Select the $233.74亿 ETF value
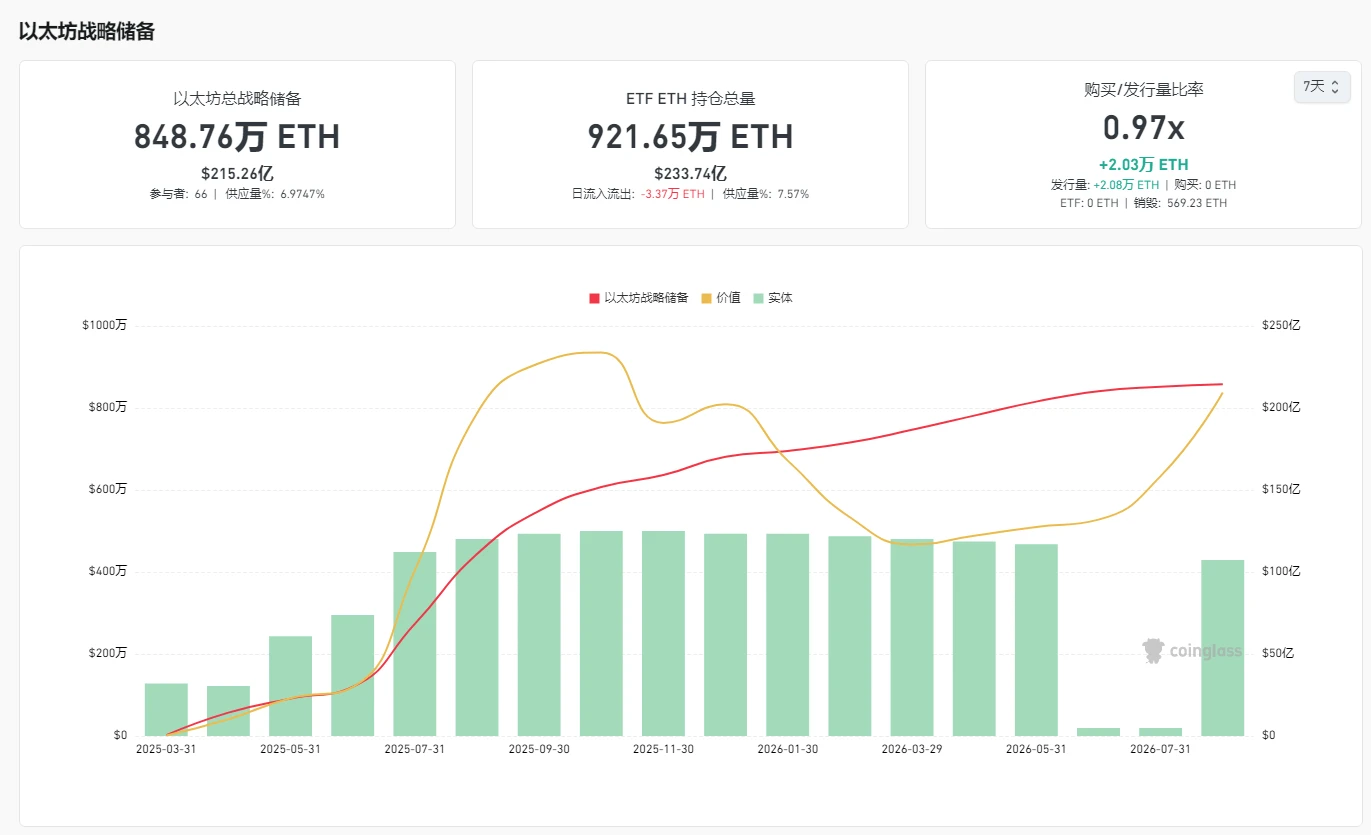 point(690,173)
